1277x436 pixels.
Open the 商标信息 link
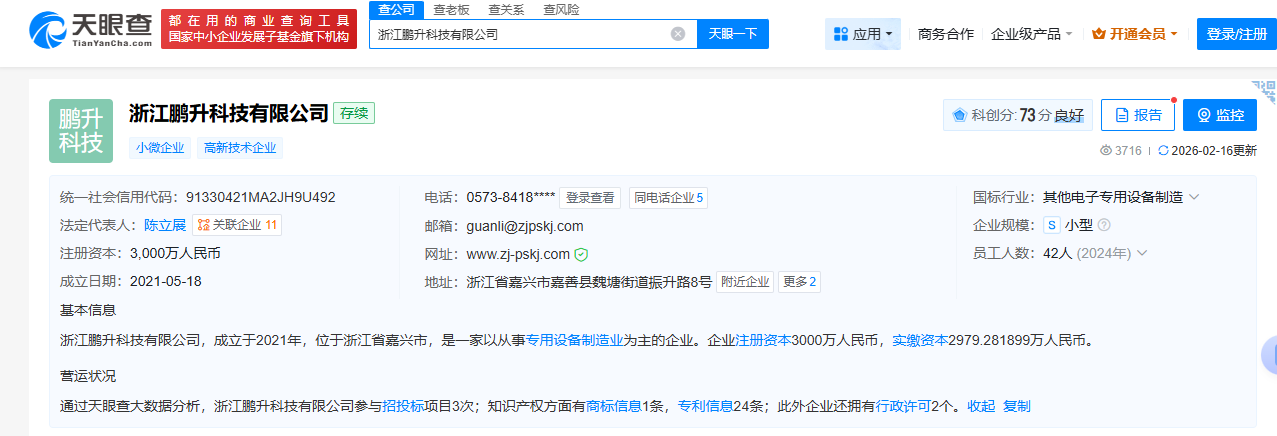[x=614, y=406]
